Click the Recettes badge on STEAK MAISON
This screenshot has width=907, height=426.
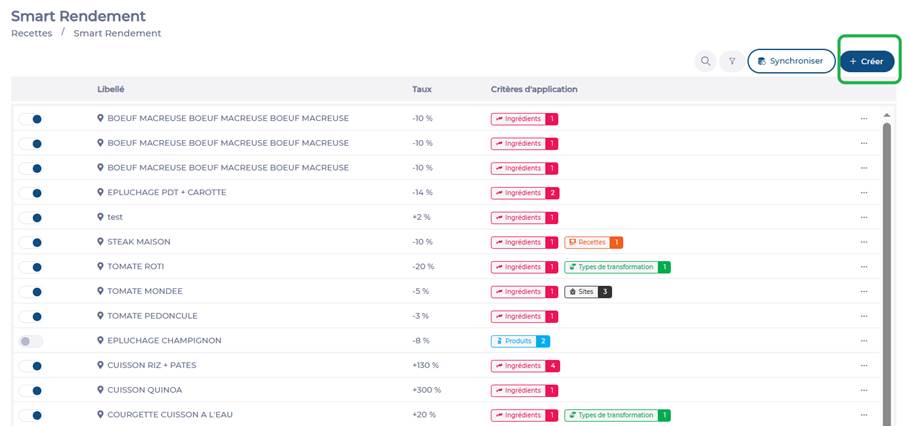pos(593,242)
